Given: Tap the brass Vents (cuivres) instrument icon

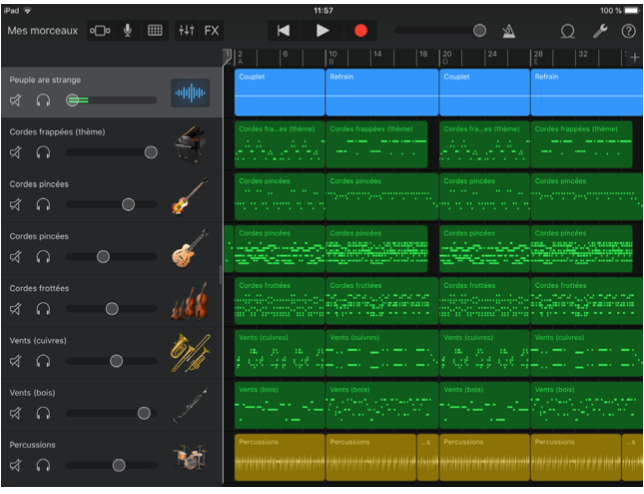Looking at the screenshot, I should pos(189,354).
